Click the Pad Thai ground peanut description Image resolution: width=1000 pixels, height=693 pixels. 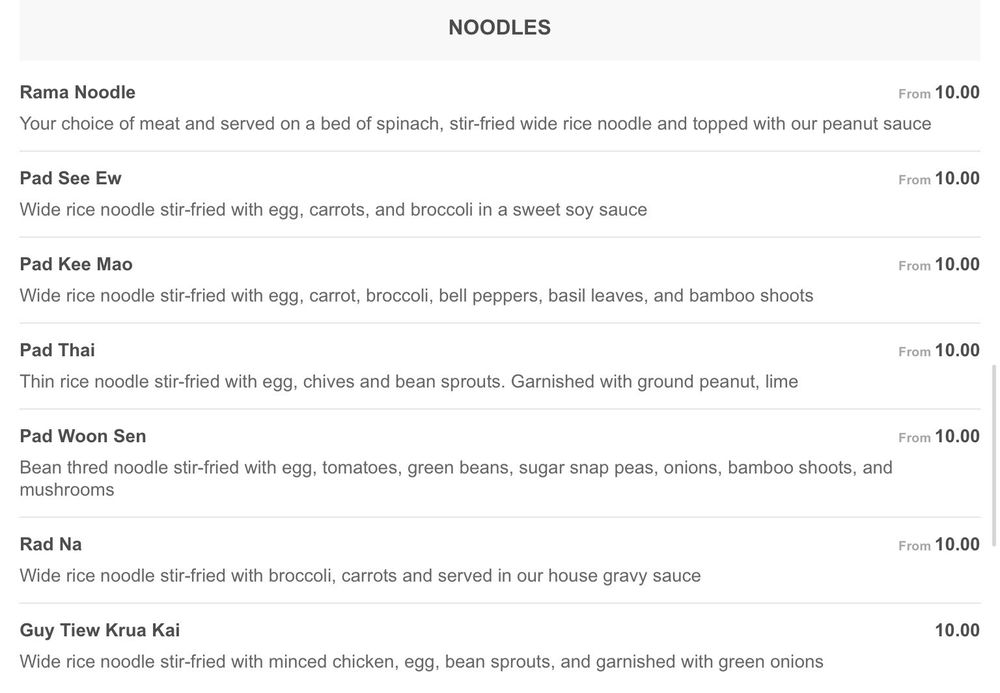tap(409, 382)
